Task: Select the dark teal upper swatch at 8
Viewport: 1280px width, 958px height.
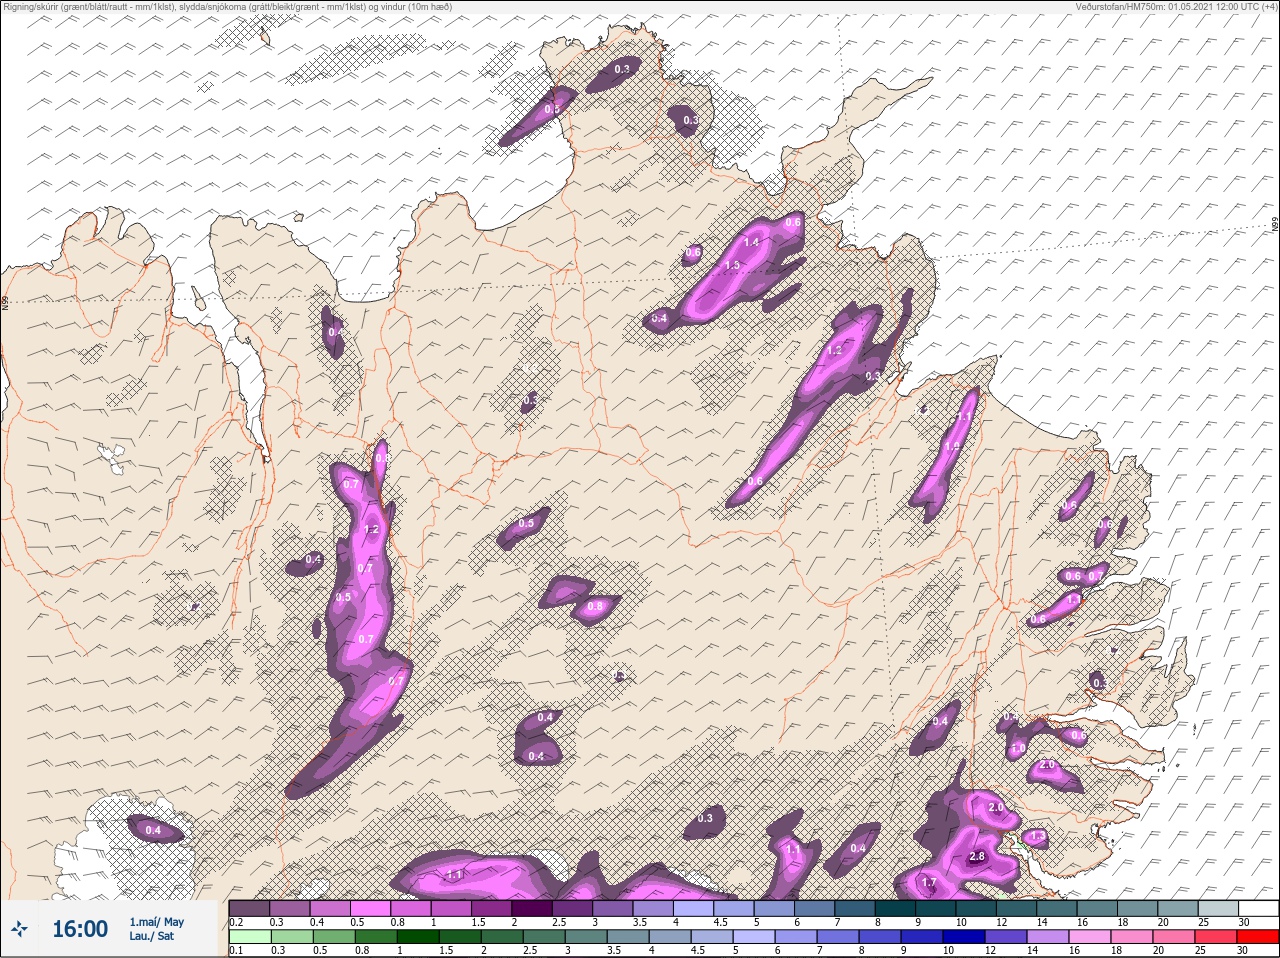Action: tap(895, 908)
